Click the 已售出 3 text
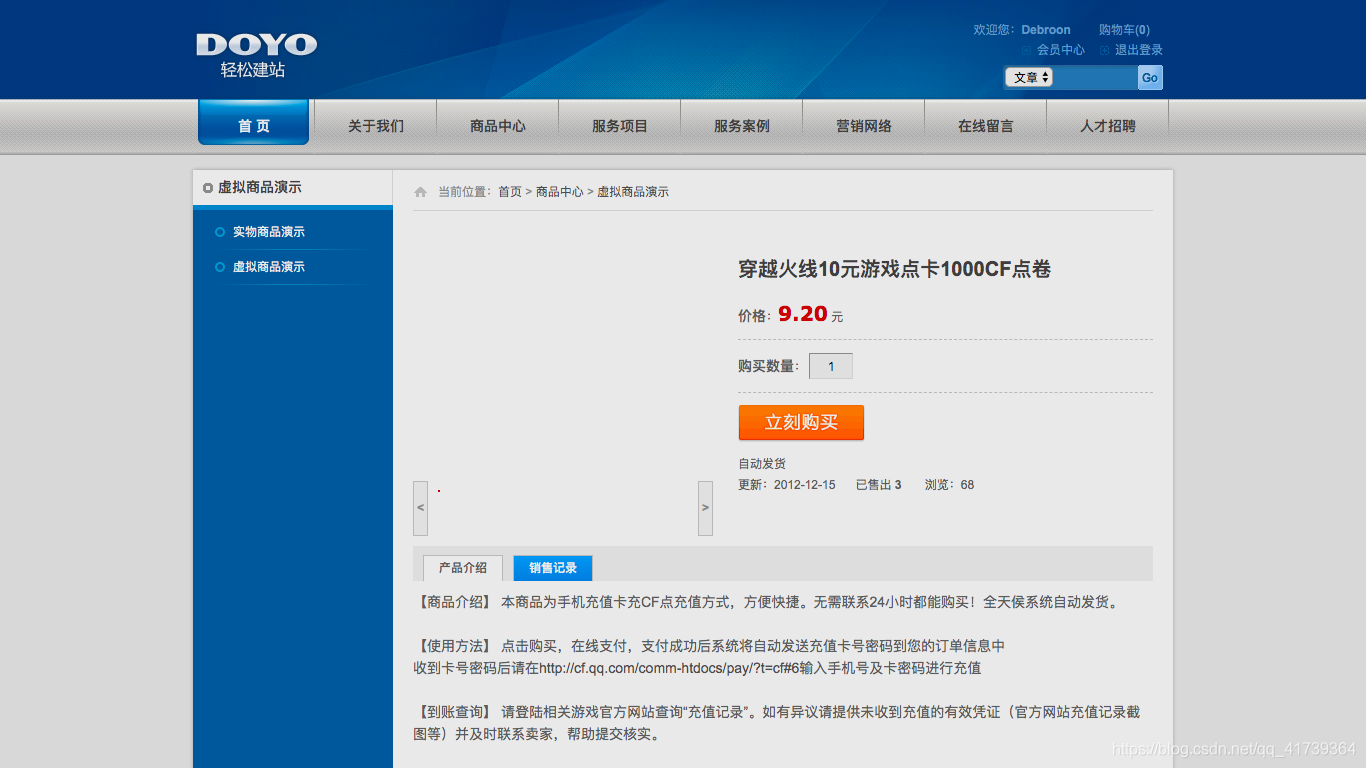1366x768 pixels. (x=879, y=485)
